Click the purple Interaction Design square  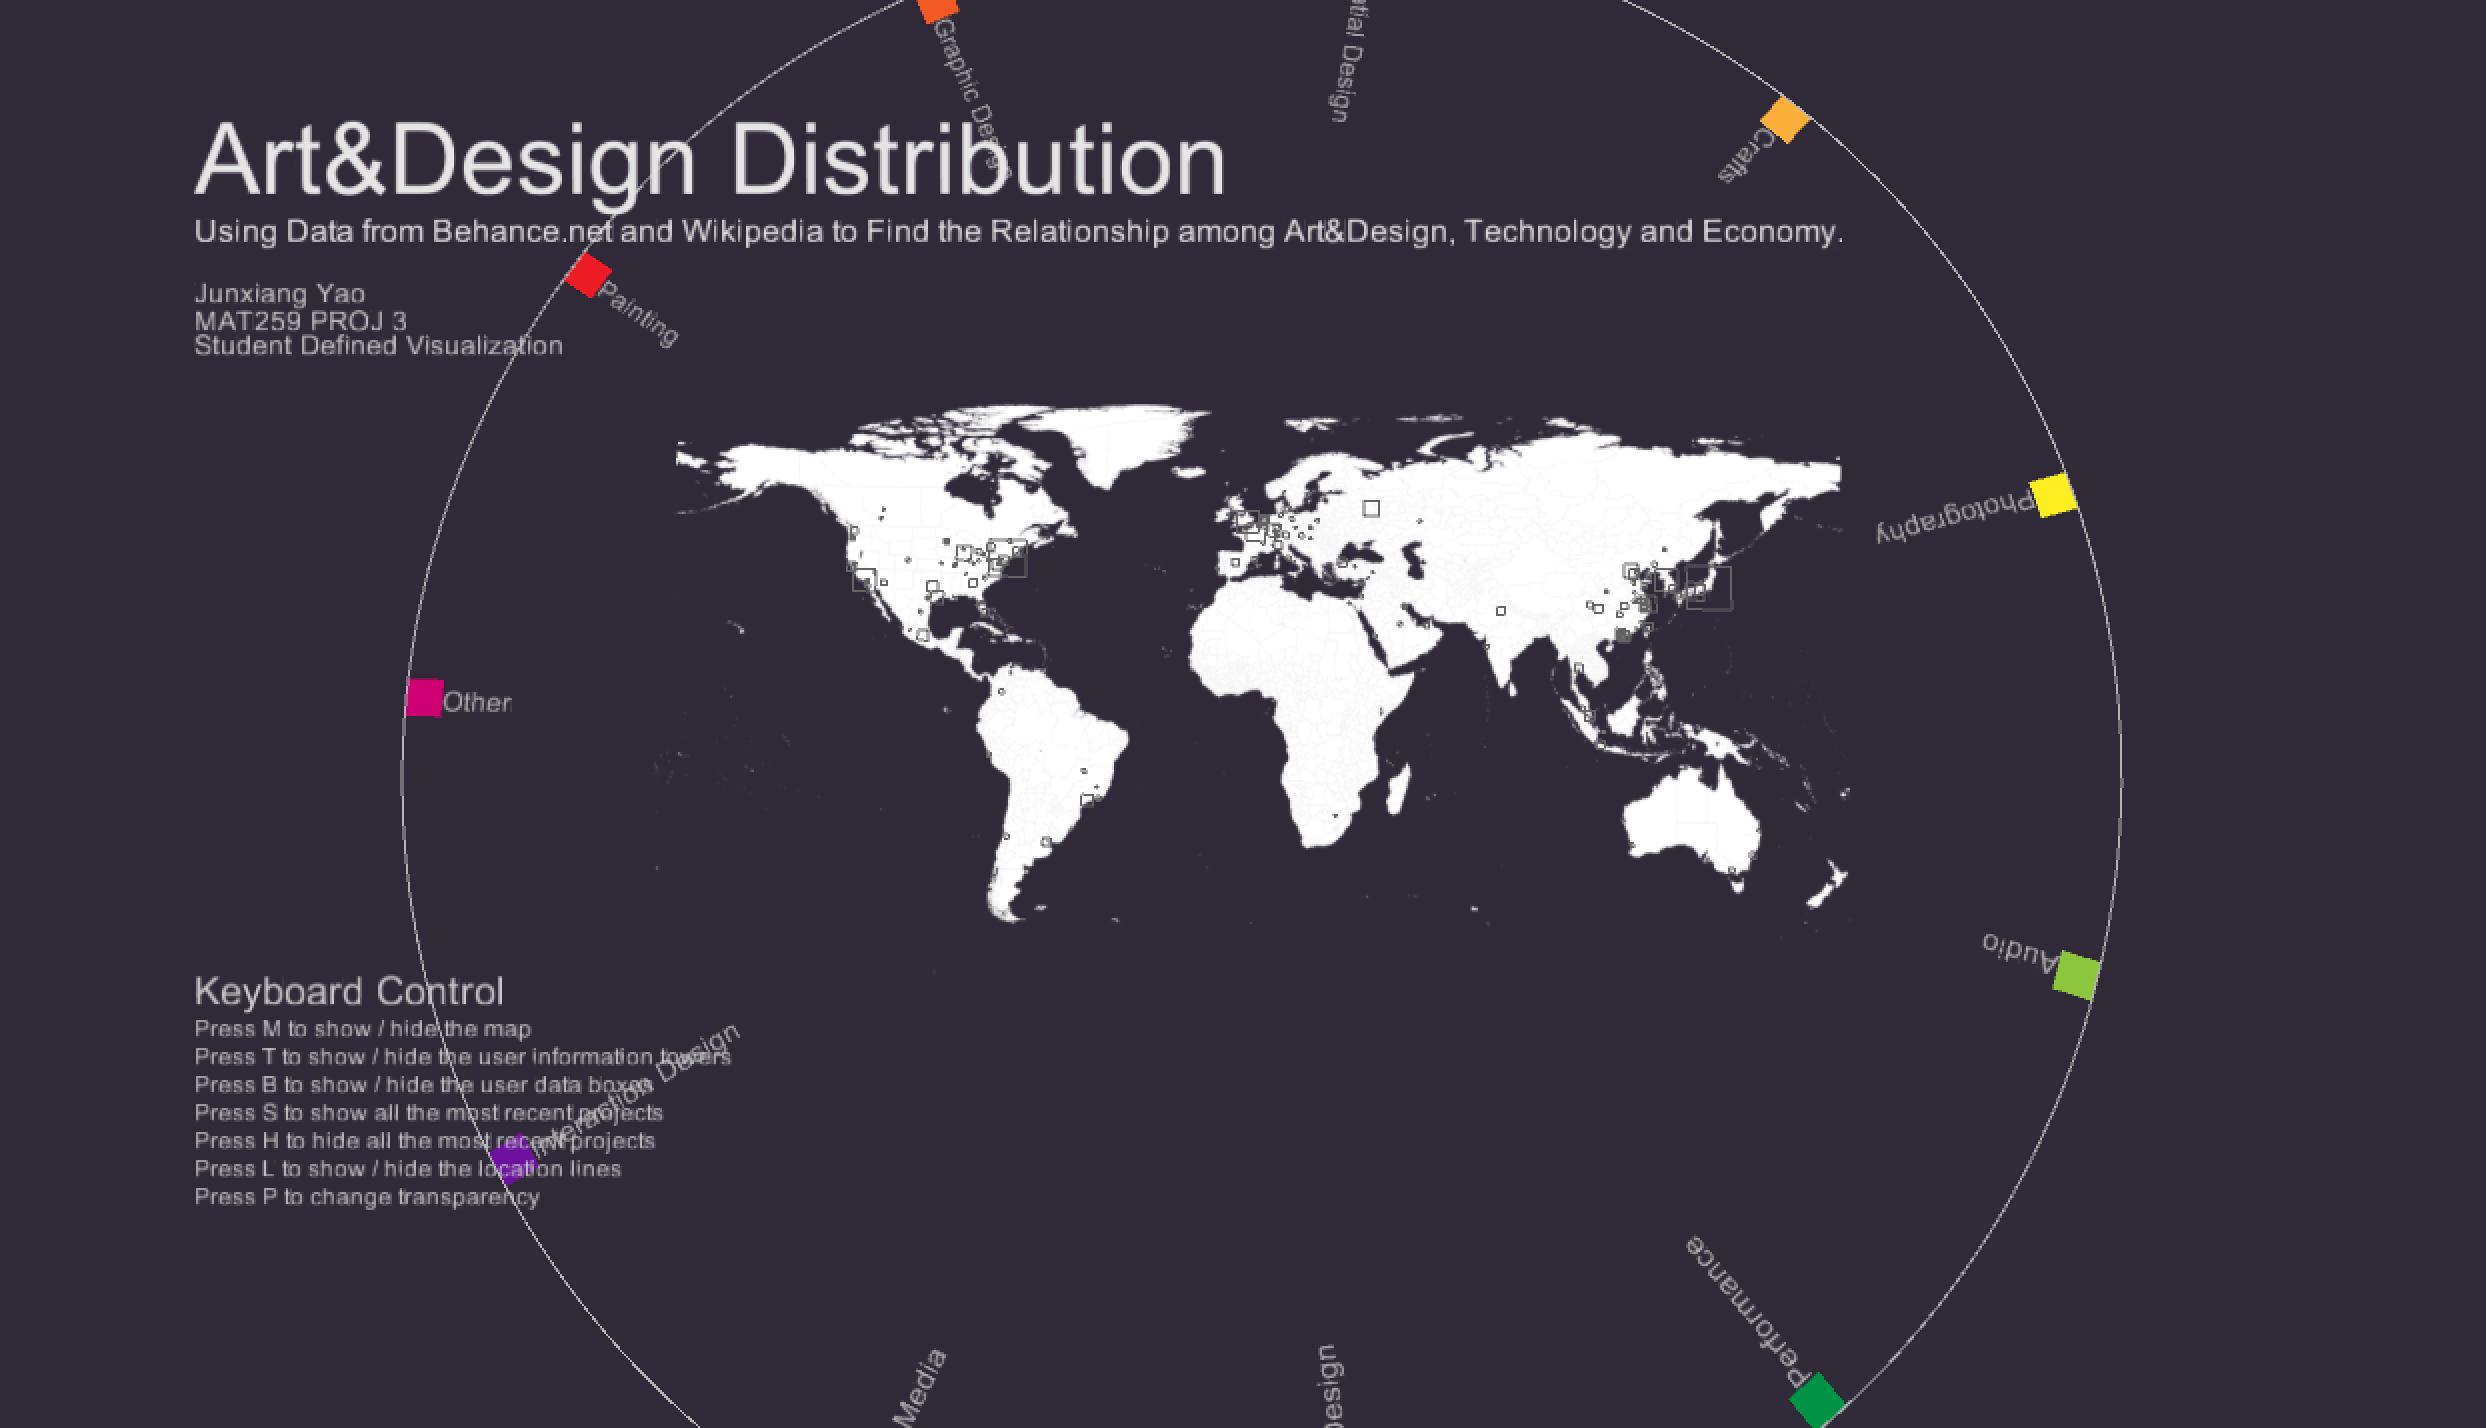[512, 1158]
